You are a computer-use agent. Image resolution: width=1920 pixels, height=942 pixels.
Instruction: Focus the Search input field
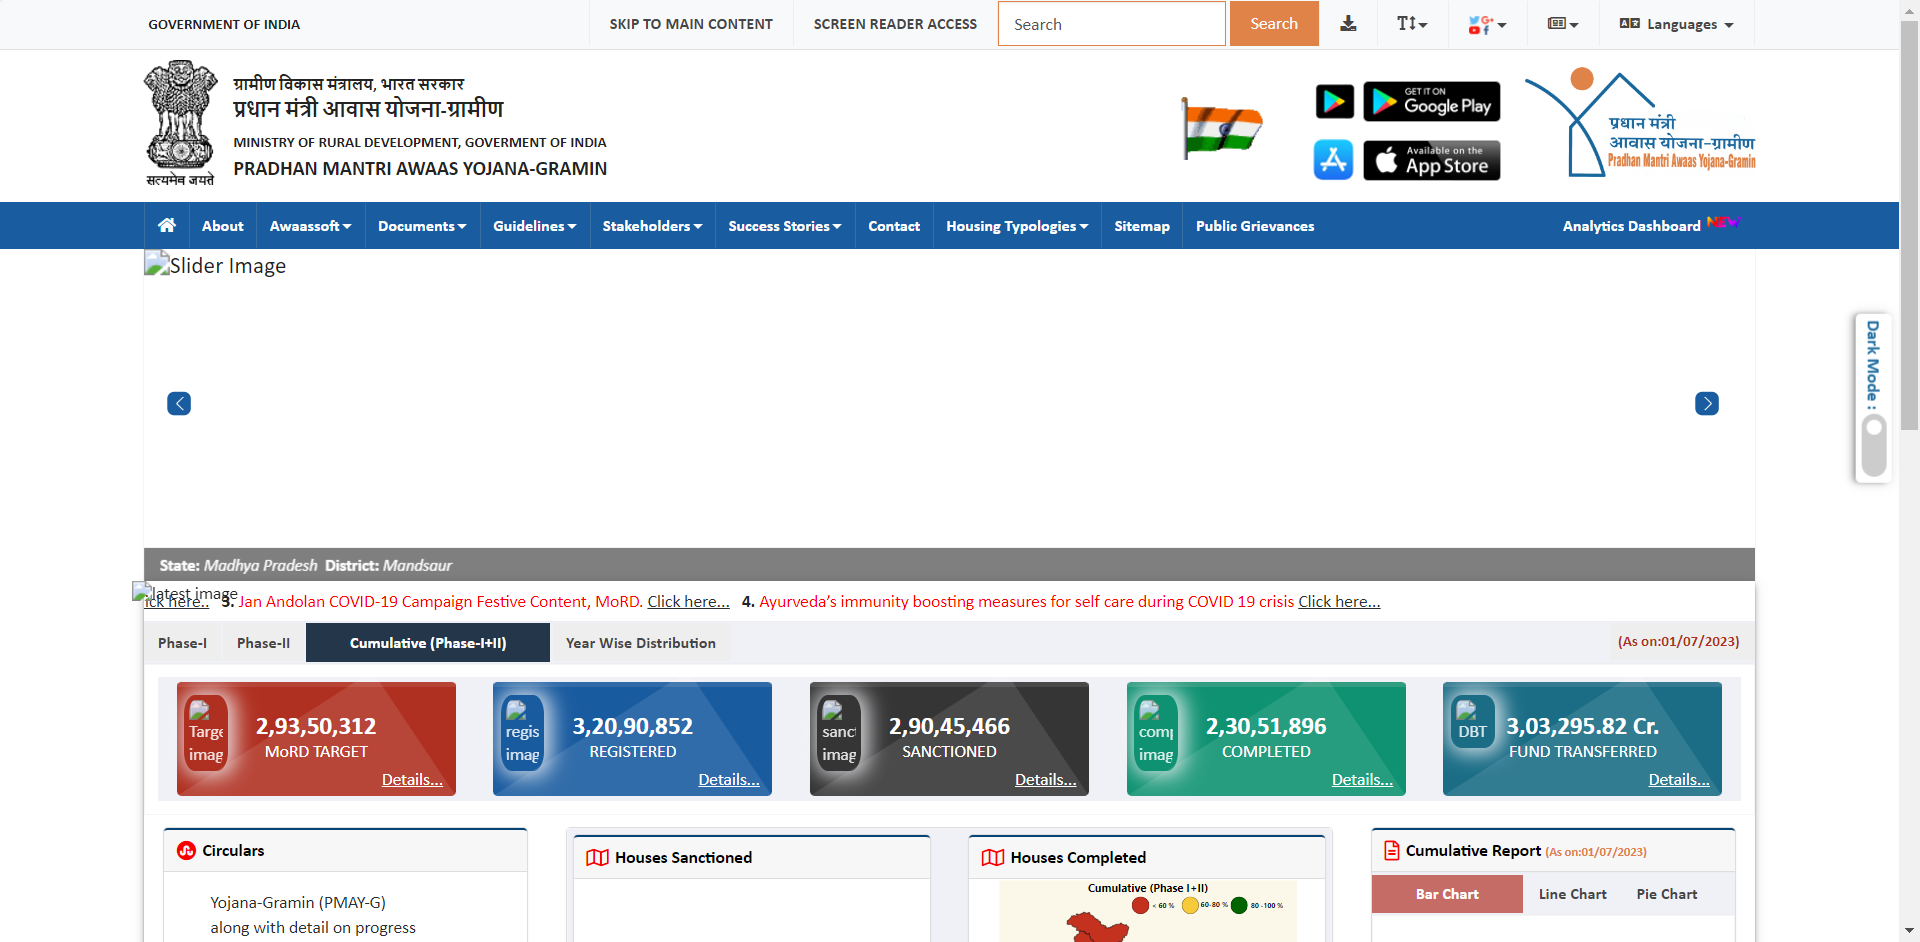[x=1111, y=23]
